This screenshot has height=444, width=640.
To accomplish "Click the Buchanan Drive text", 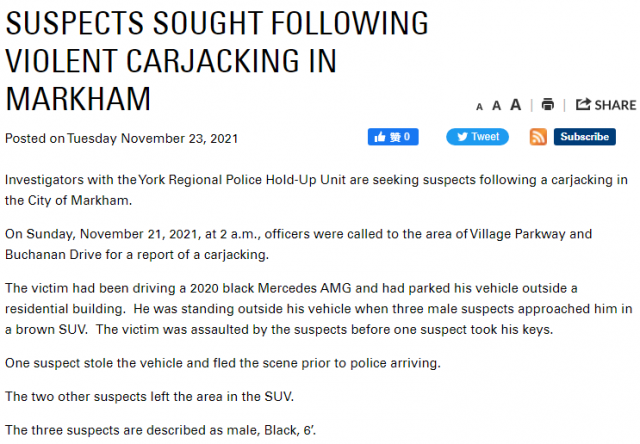I will tap(53, 255).
